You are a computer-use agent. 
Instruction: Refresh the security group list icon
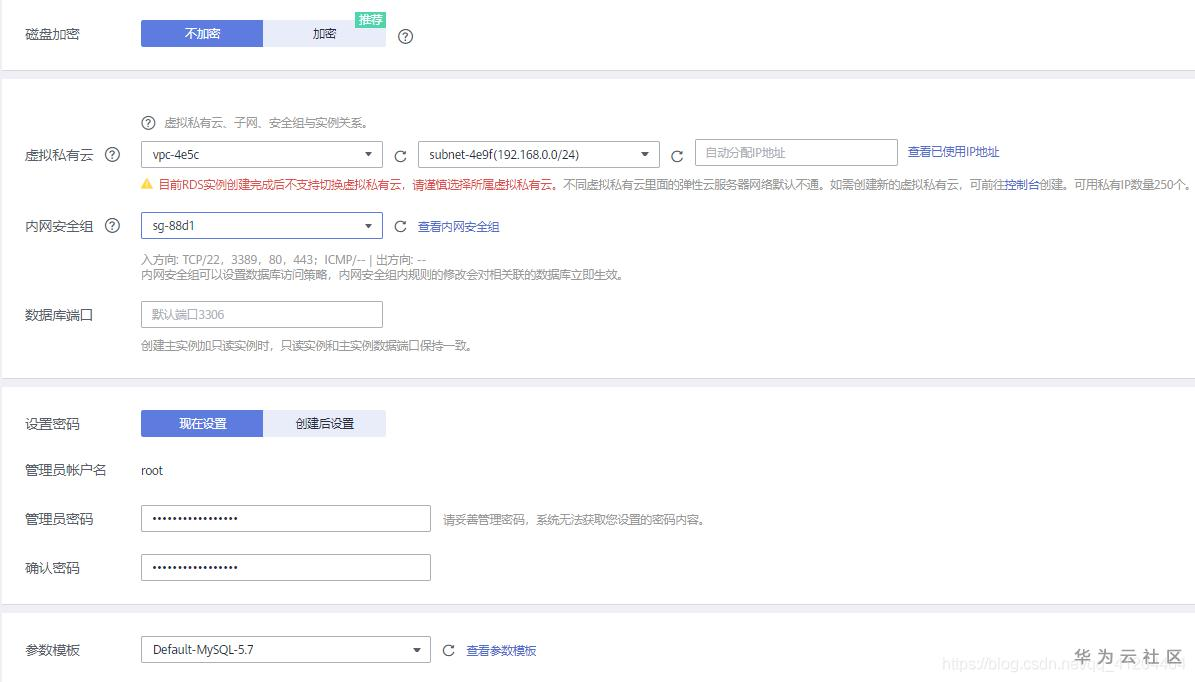click(400, 226)
